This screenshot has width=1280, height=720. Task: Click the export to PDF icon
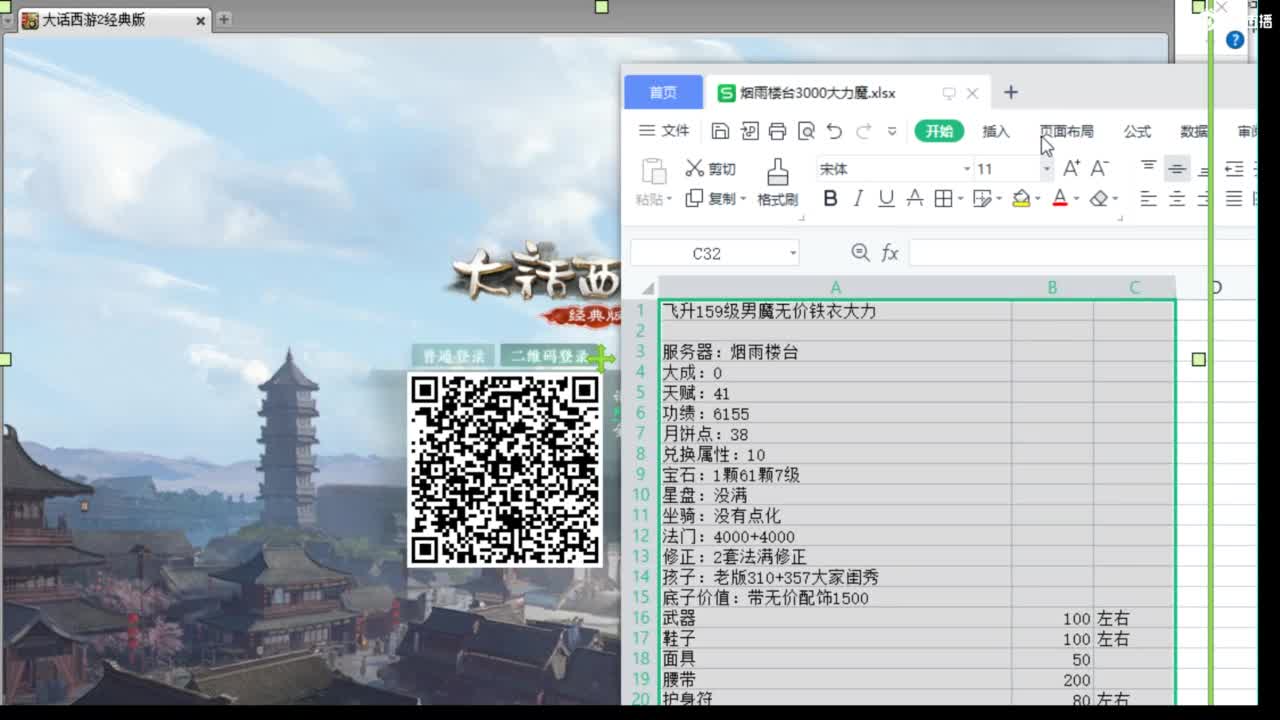pos(749,131)
